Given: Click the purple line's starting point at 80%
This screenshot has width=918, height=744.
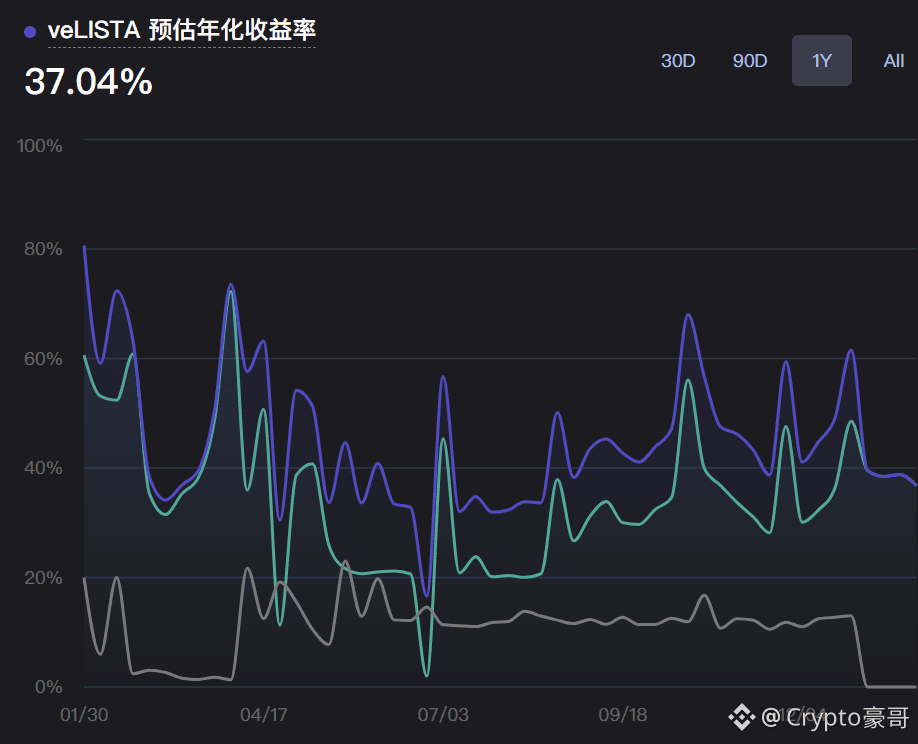Looking at the screenshot, I should 85,247.
